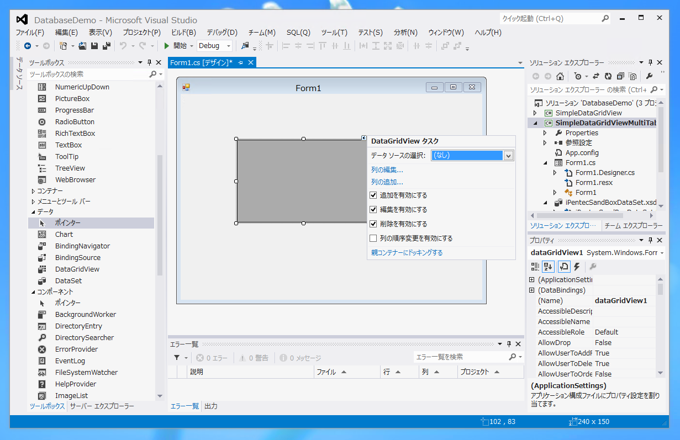680x440 pixels.
Task: Expand (ApplicationSettings) in the property grid
Action: tap(532, 280)
